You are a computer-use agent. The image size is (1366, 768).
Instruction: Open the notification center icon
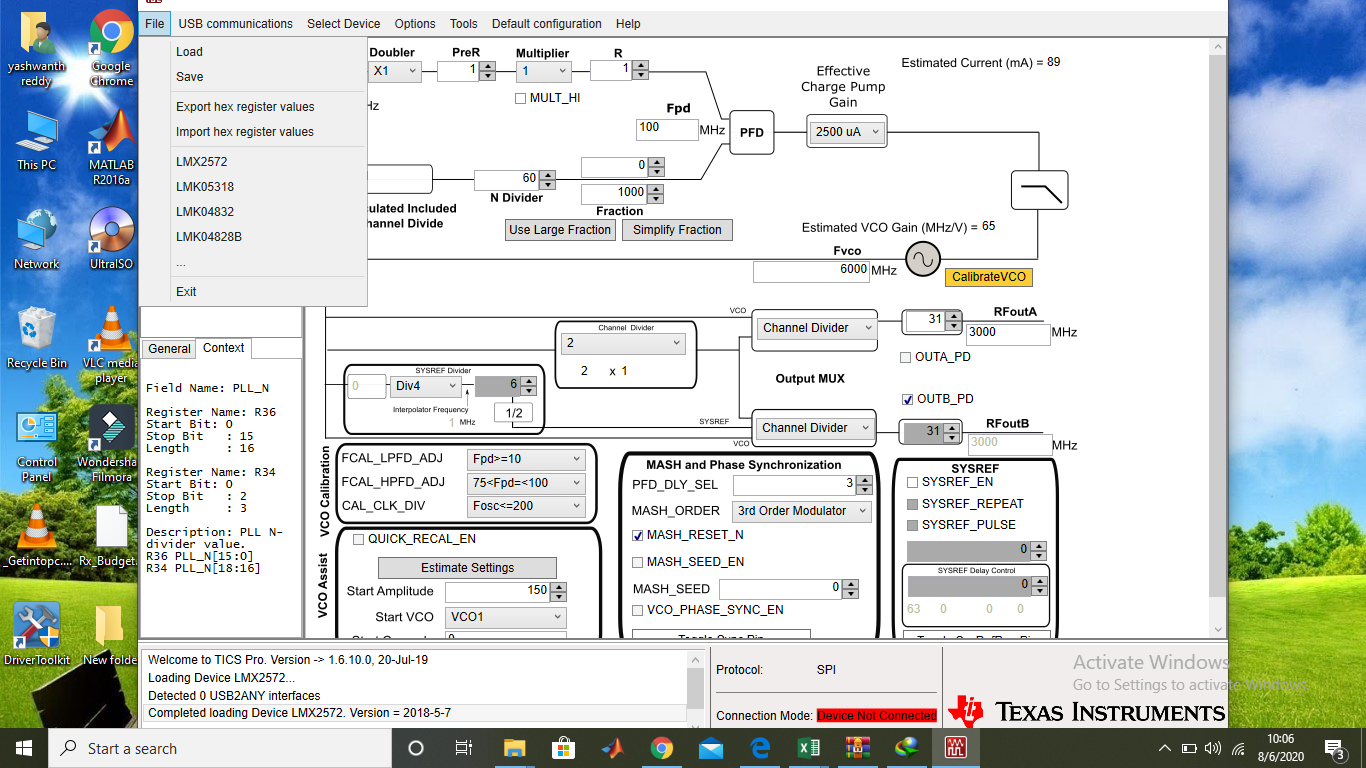[x=1334, y=748]
